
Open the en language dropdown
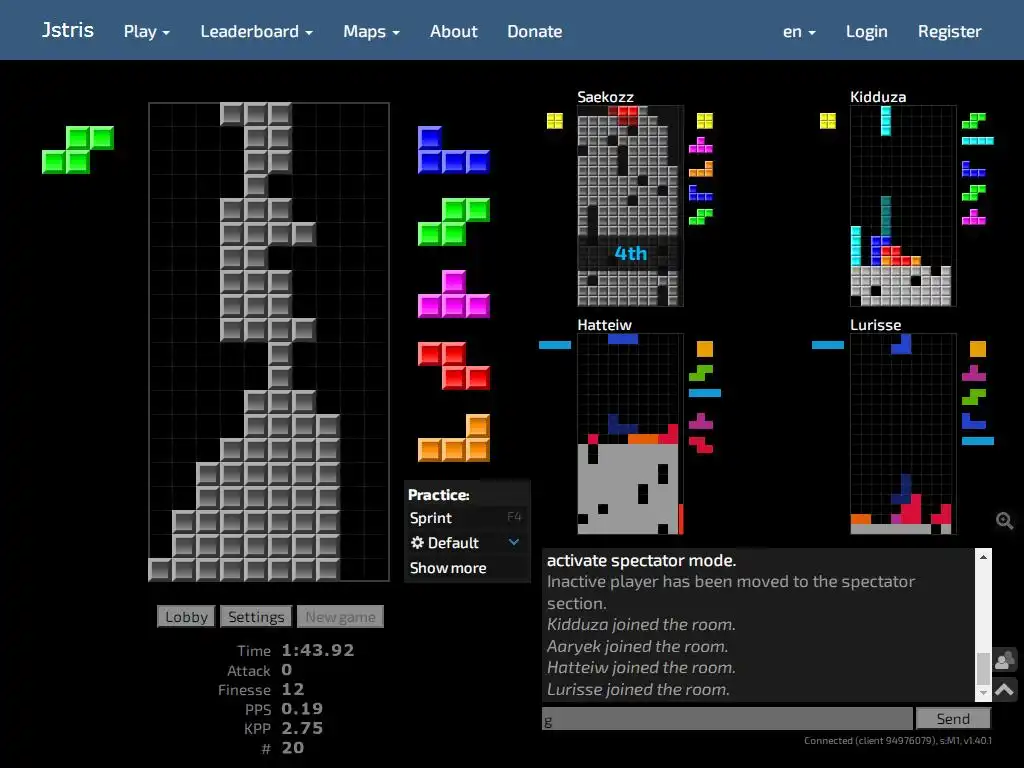(x=799, y=31)
